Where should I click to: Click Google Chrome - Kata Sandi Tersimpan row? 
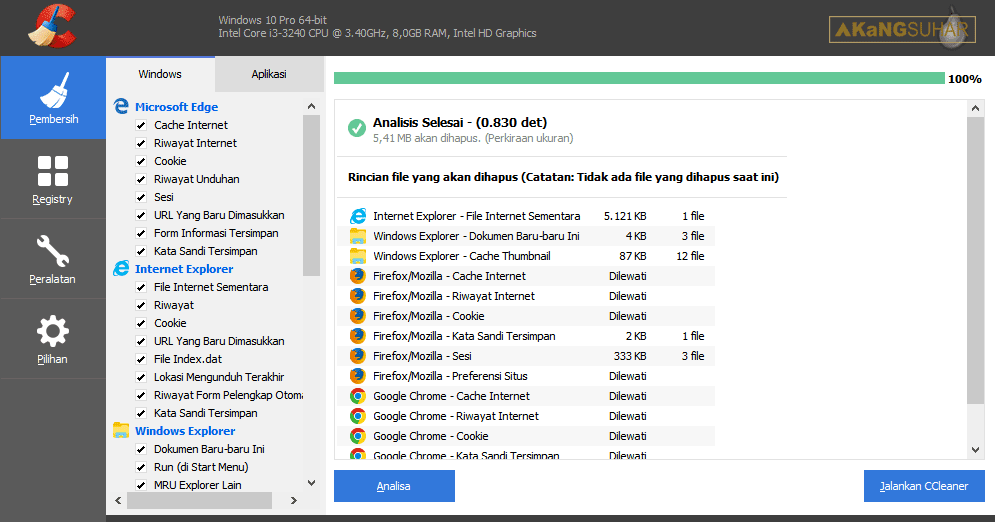[x=525, y=454]
